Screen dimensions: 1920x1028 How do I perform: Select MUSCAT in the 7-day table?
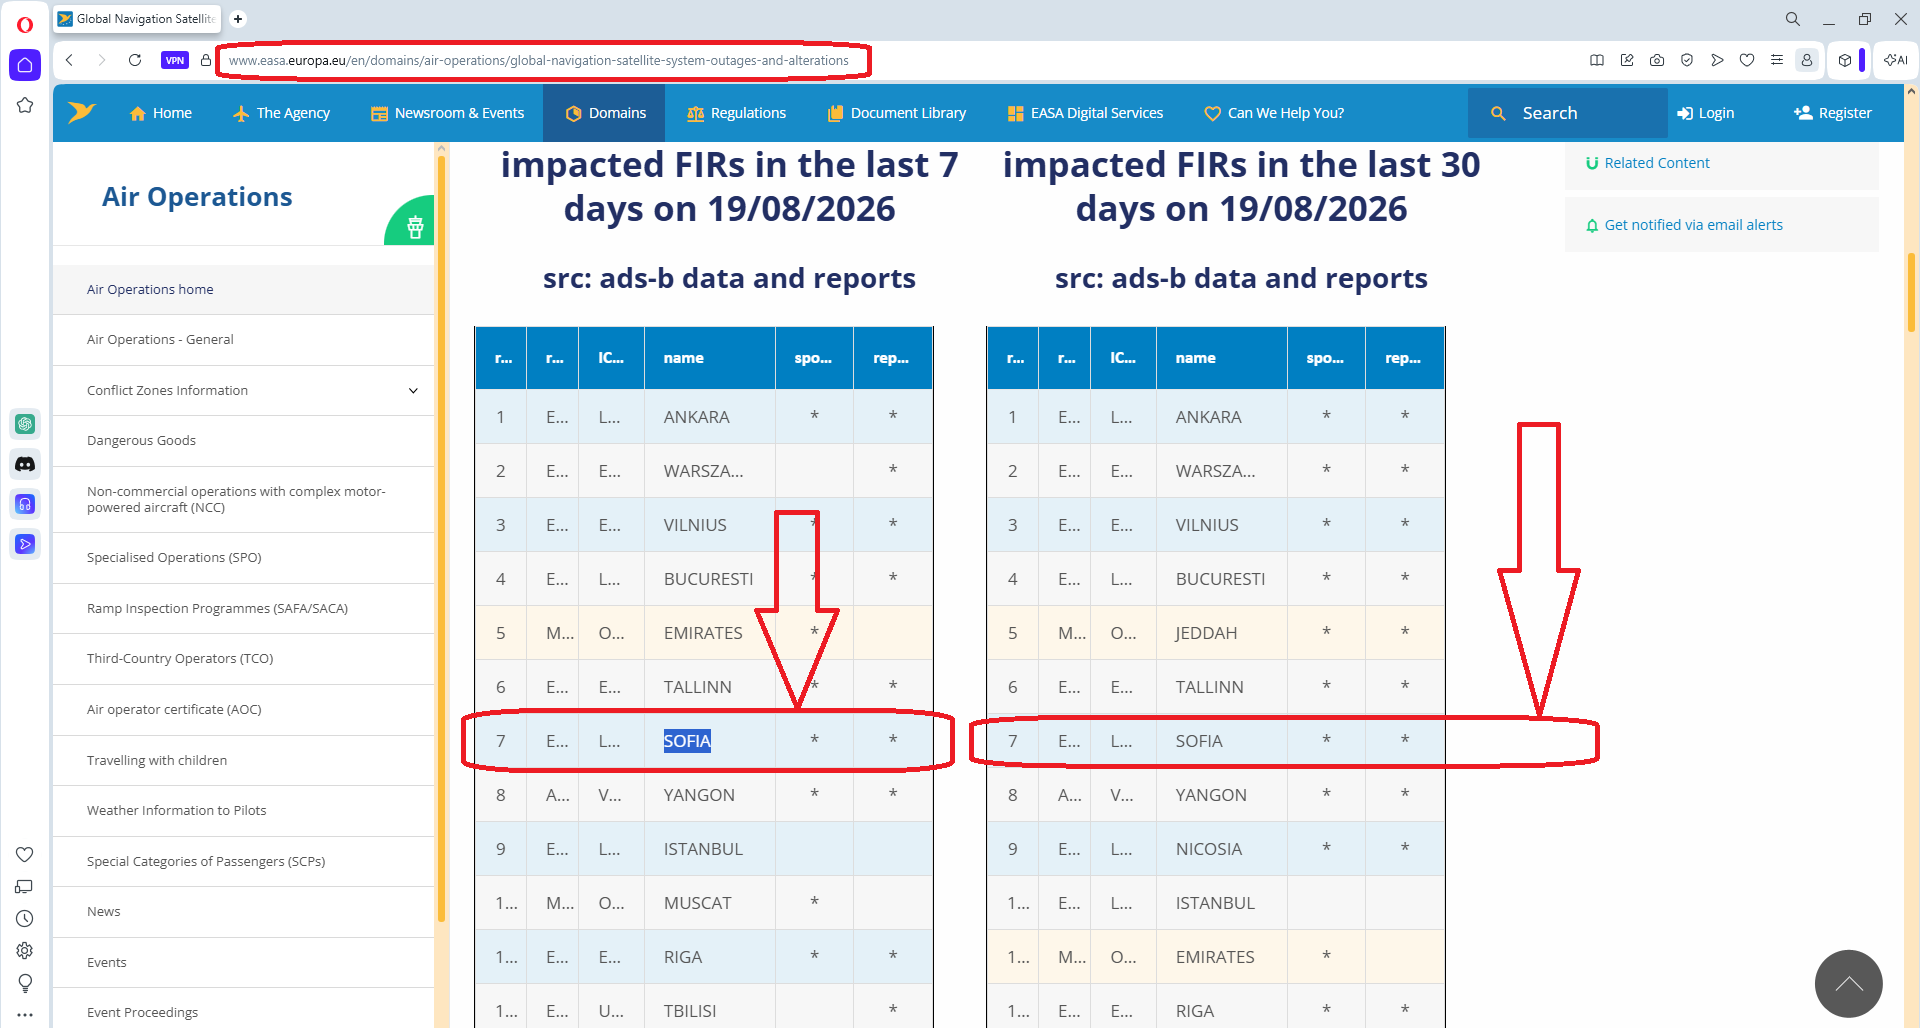(x=697, y=903)
